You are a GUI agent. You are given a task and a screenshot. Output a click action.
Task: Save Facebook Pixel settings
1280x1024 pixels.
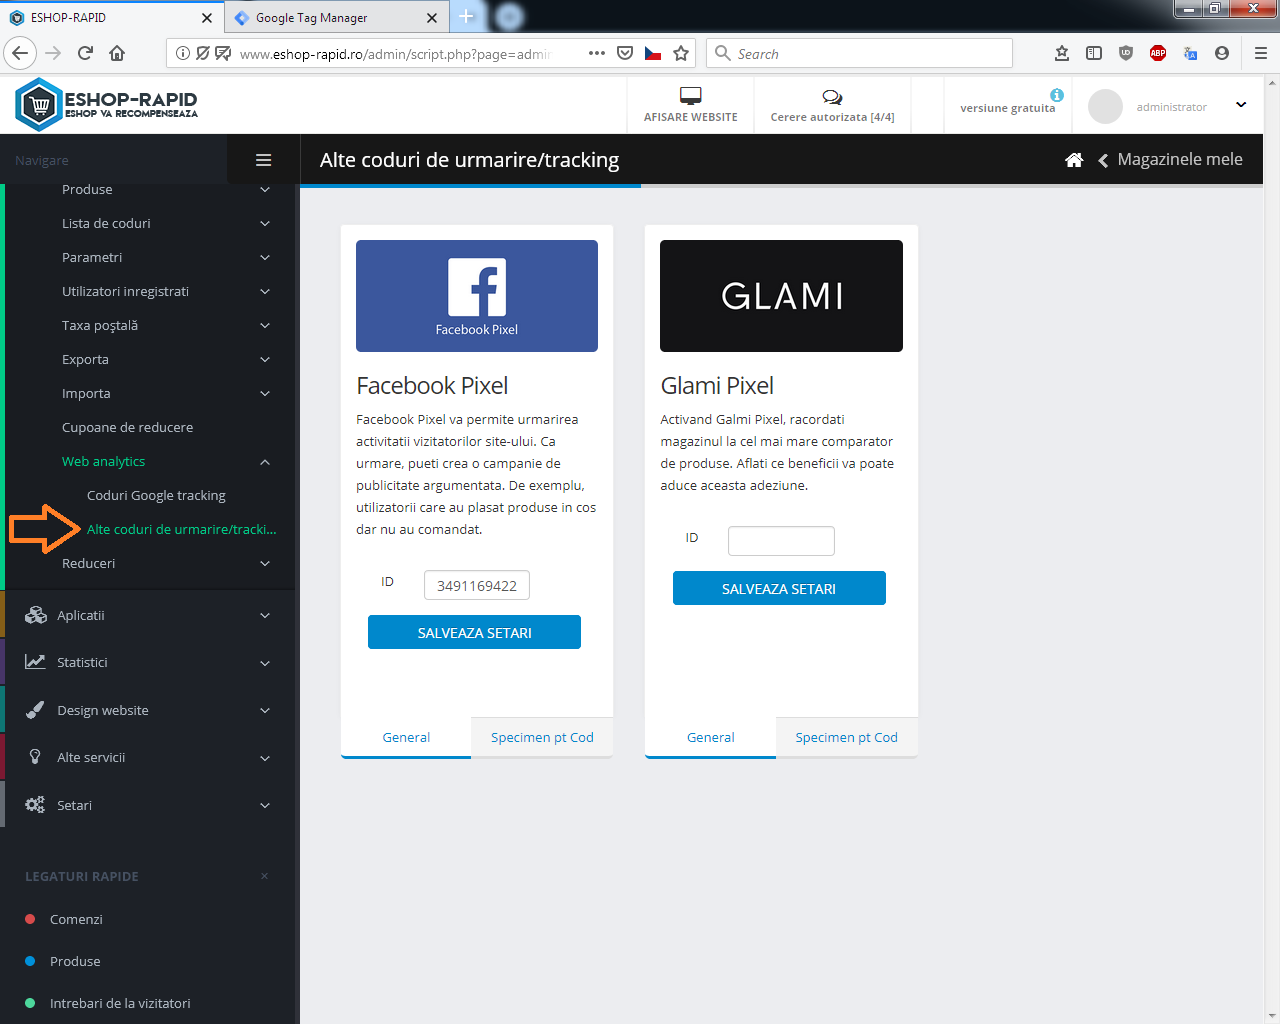tap(474, 632)
